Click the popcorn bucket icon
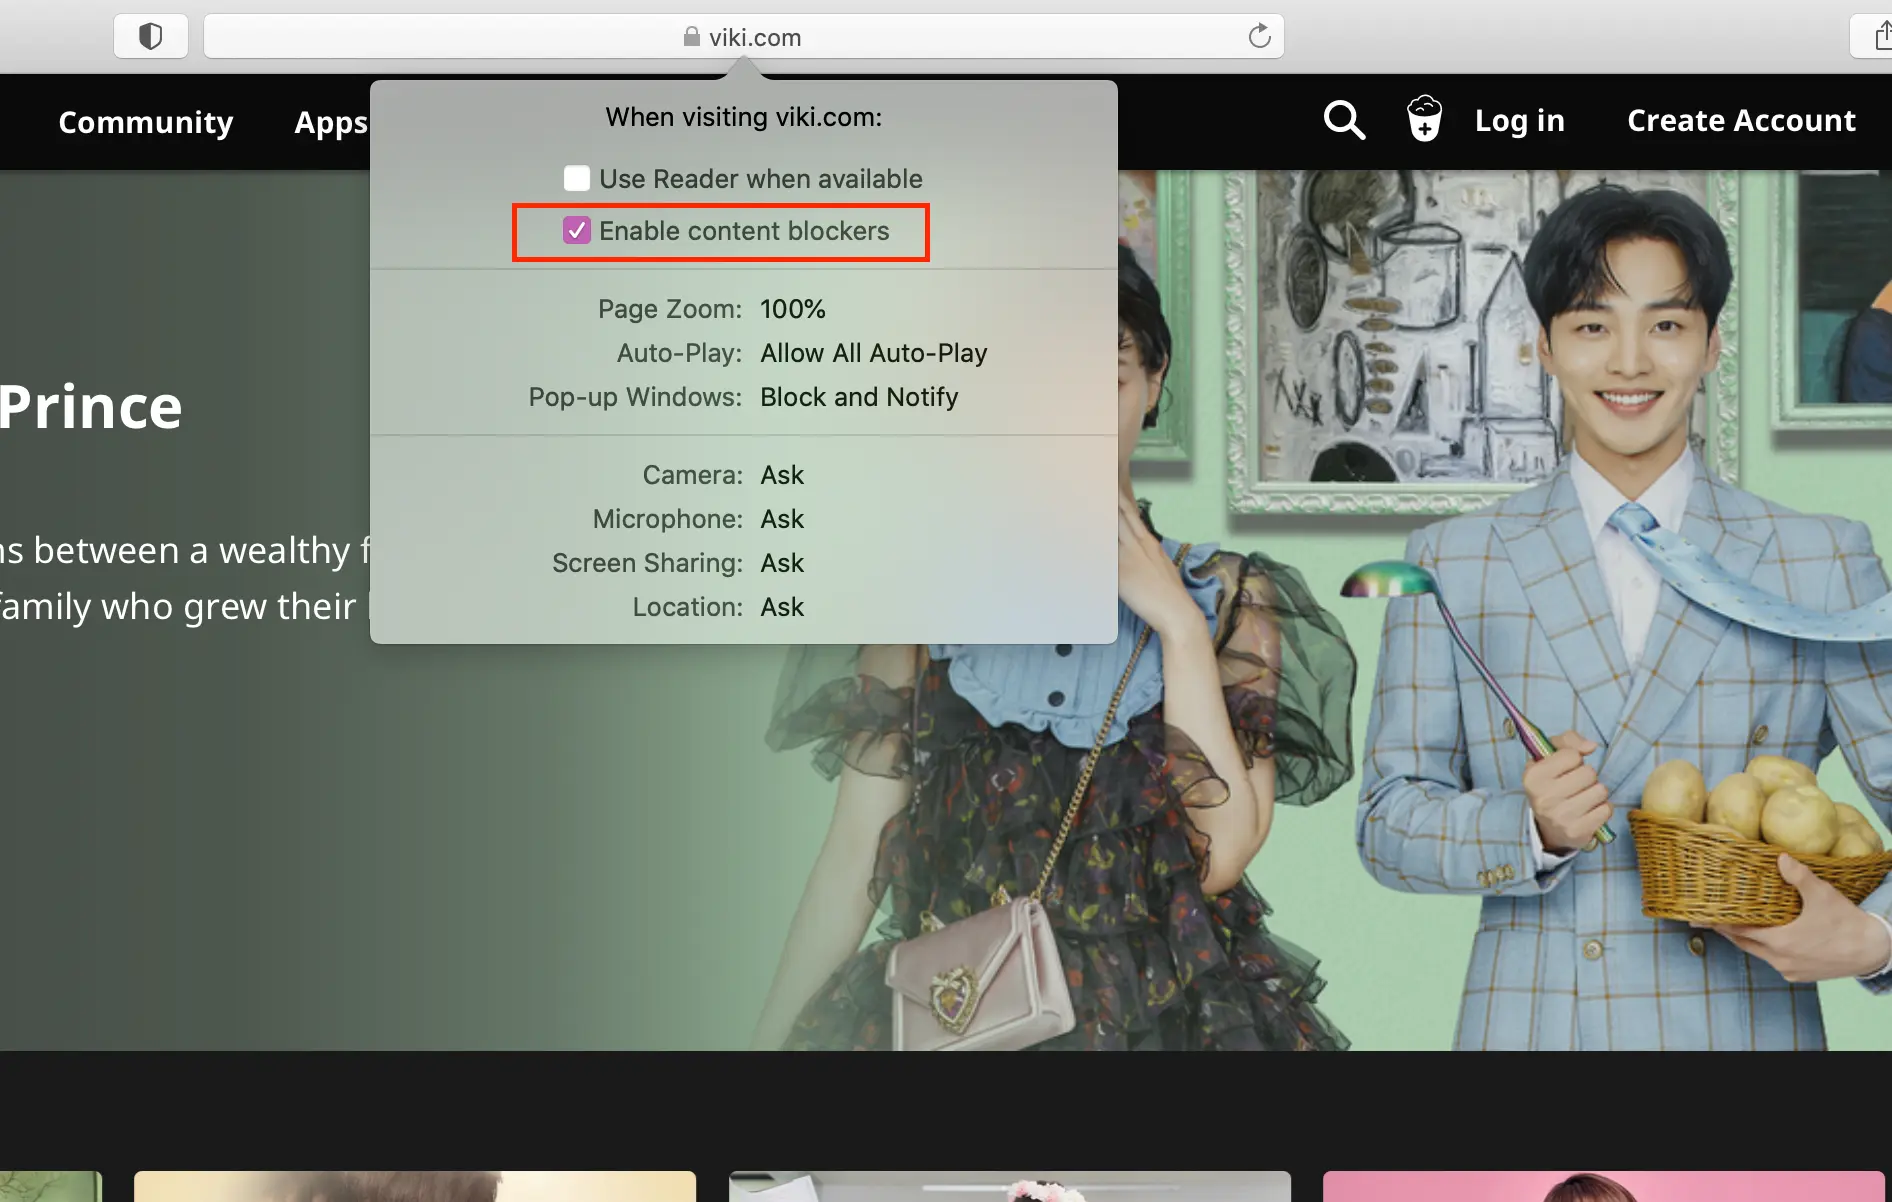 pos(1424,119)
